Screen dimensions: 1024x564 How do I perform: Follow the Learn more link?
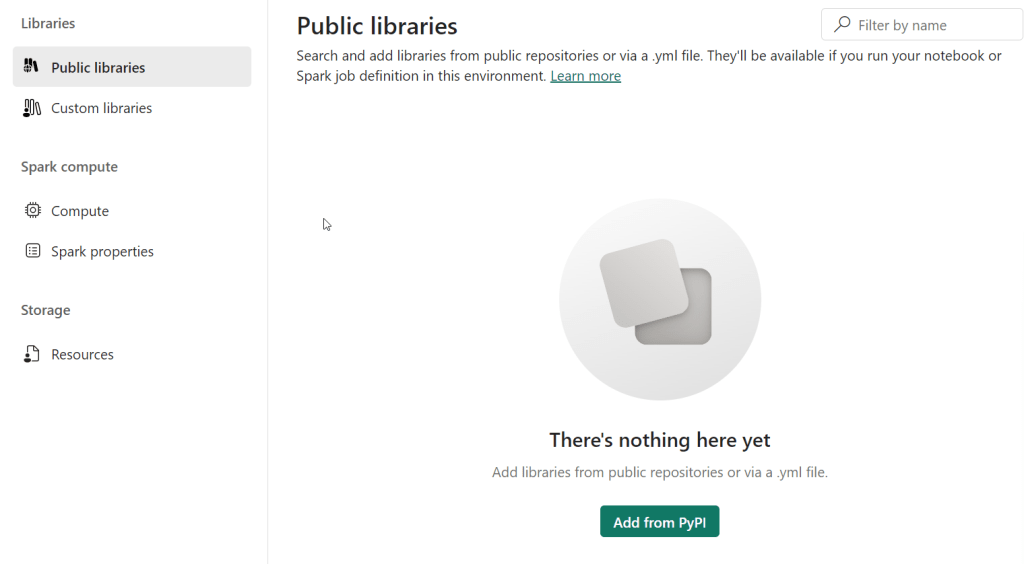tap(585, 76)
